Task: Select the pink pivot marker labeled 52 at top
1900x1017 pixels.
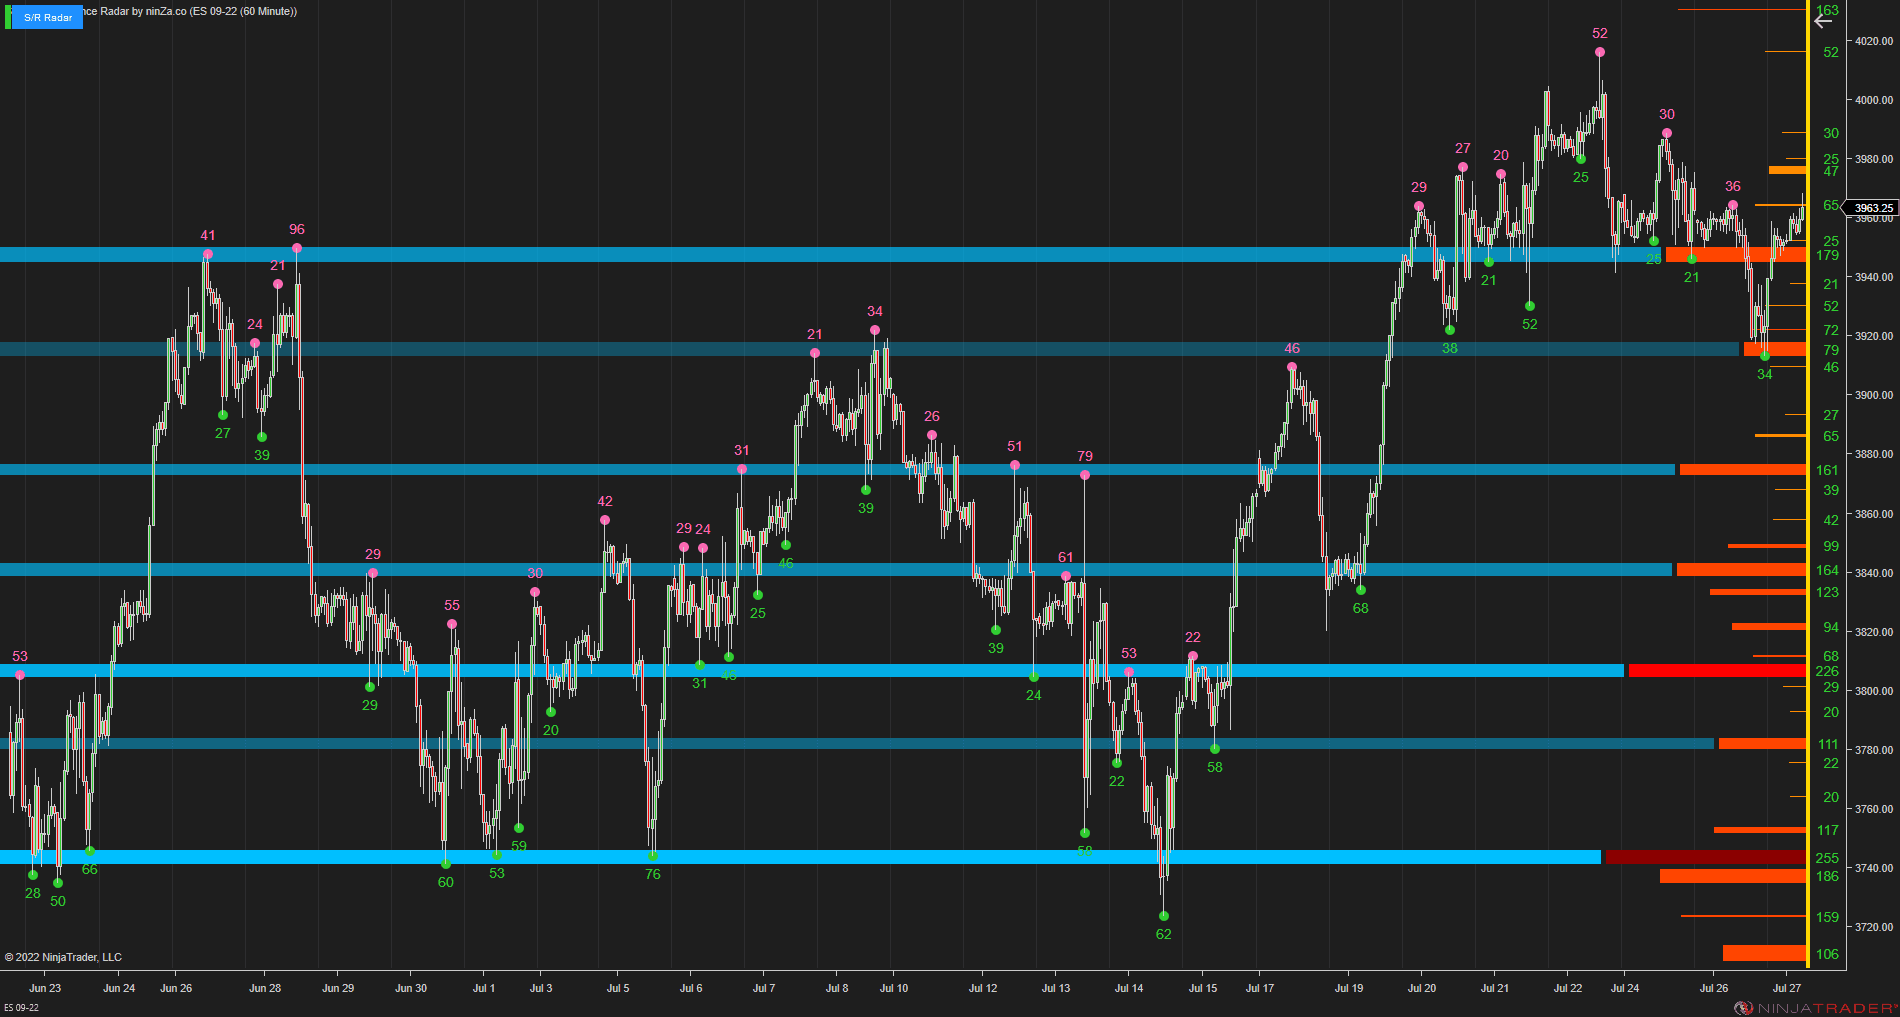Action: point(1600,52)
